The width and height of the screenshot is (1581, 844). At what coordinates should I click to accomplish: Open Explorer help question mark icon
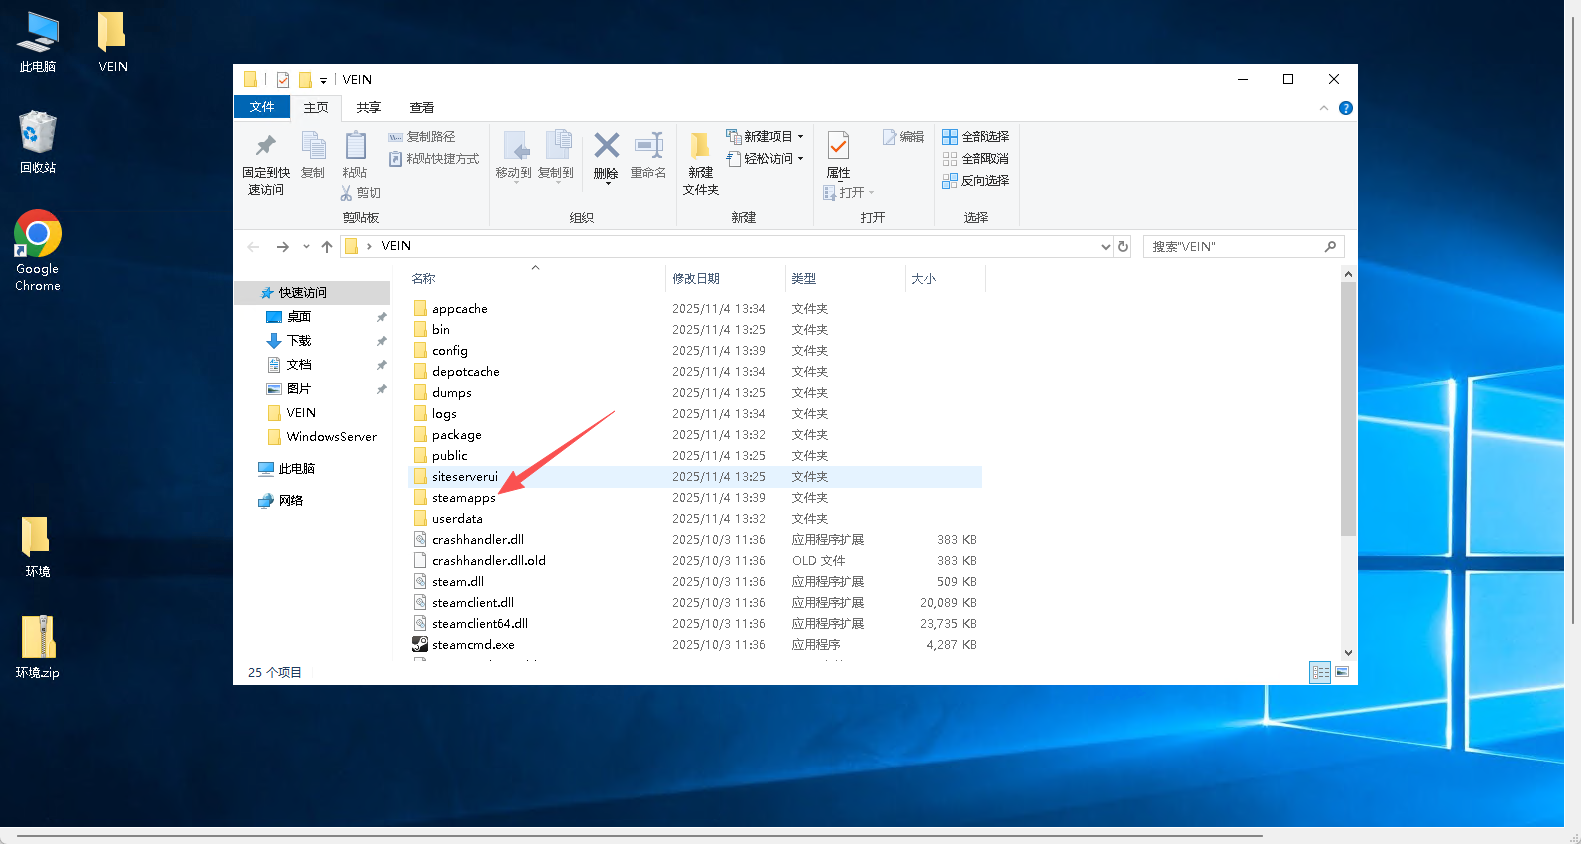(1346, 108)
